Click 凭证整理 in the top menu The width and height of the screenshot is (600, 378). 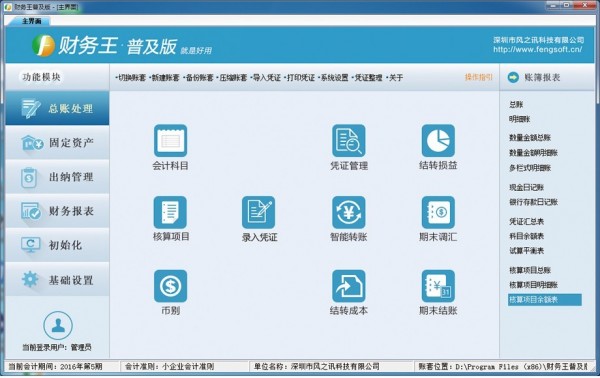(368, 78)
